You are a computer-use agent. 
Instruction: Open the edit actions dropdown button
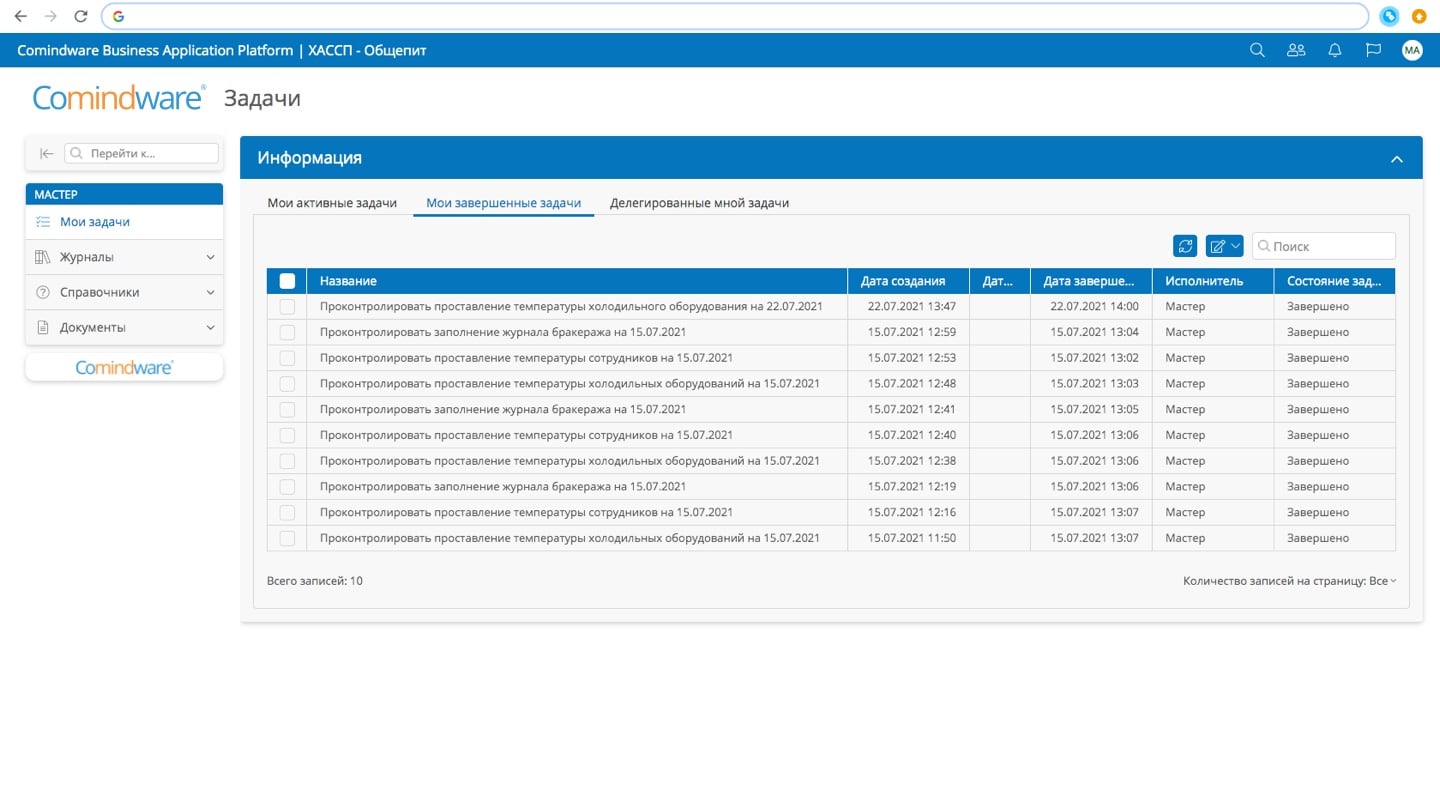pyautogui.click(x=1224, y=246)
